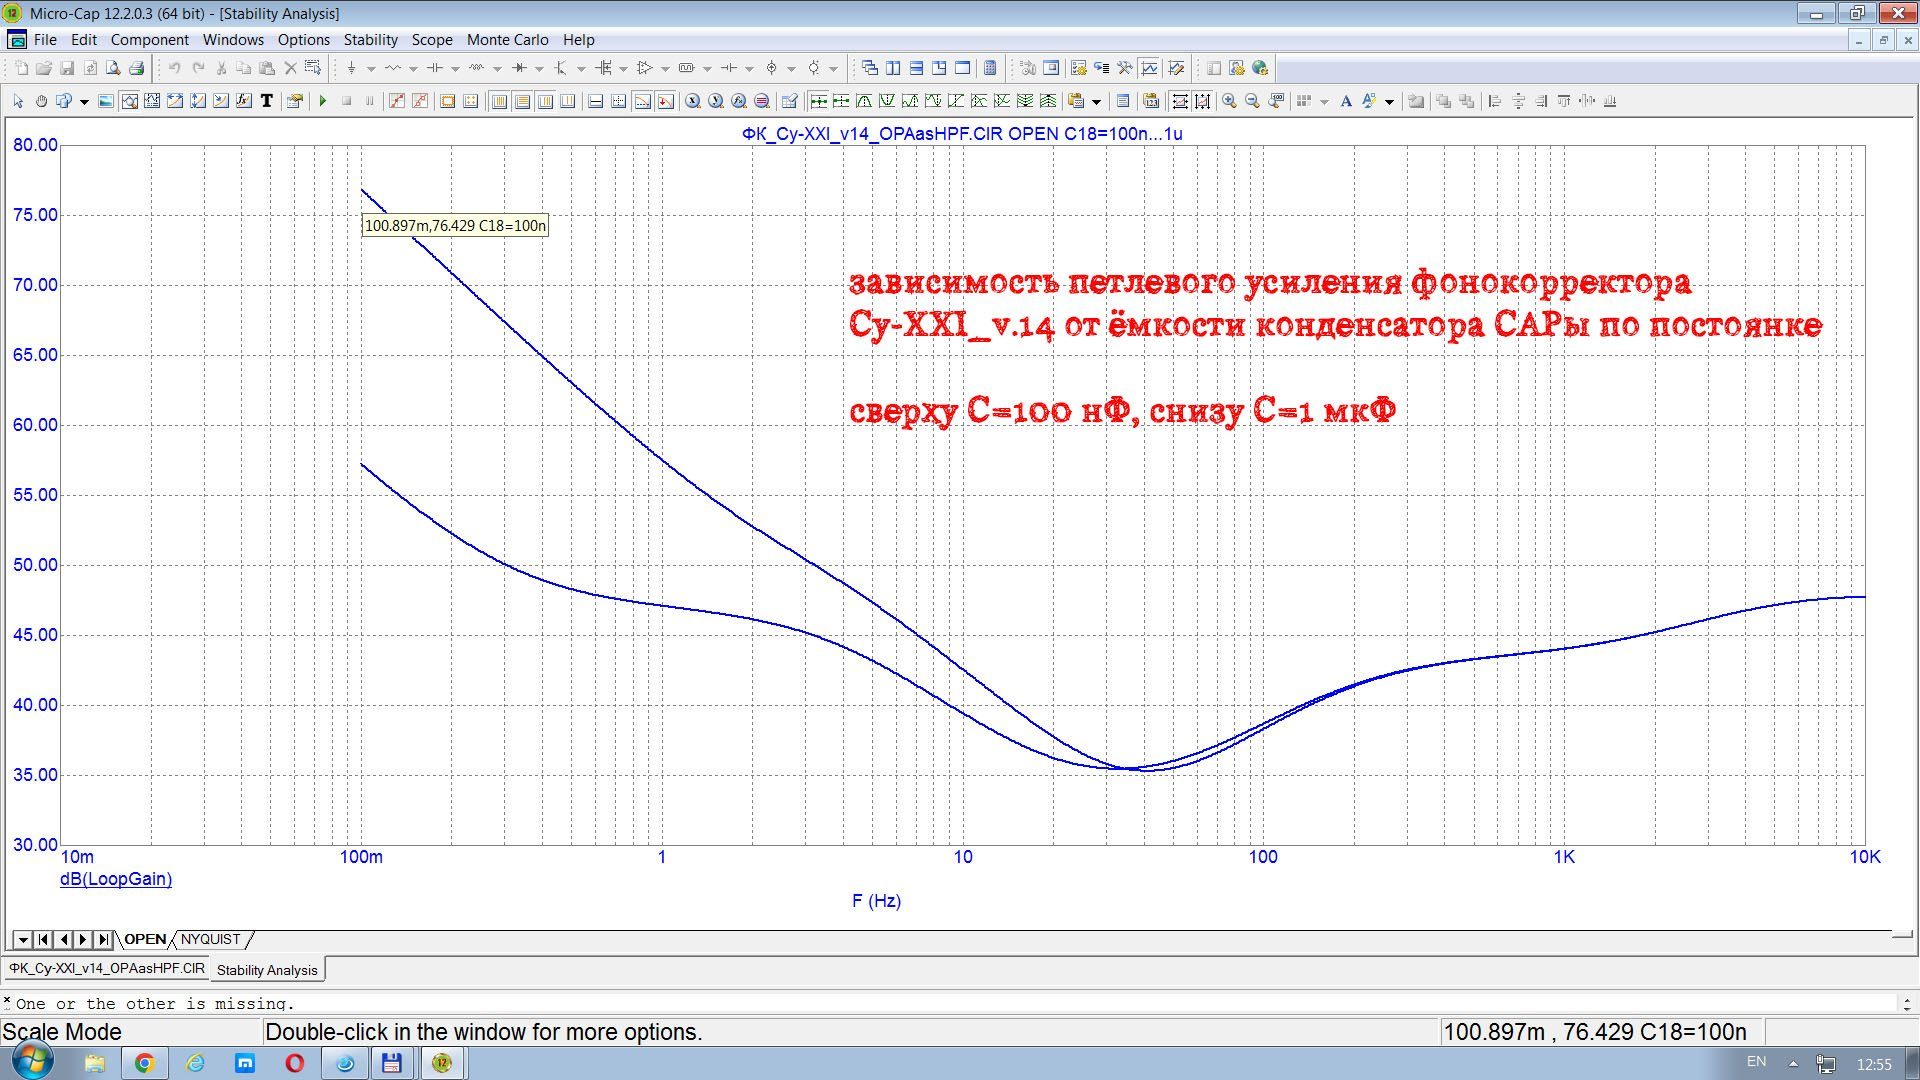Click the green Run analysis arrow
Image resolution: width=1920 pixels, height=1080 pixels.
pyautogui.click(x=322, y=101)
